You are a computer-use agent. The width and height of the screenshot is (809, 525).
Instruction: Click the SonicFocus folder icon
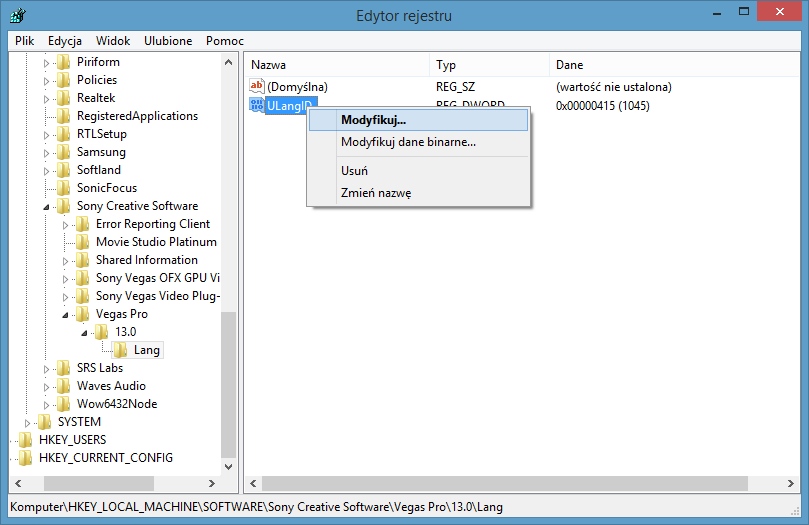tap(64, 188)
